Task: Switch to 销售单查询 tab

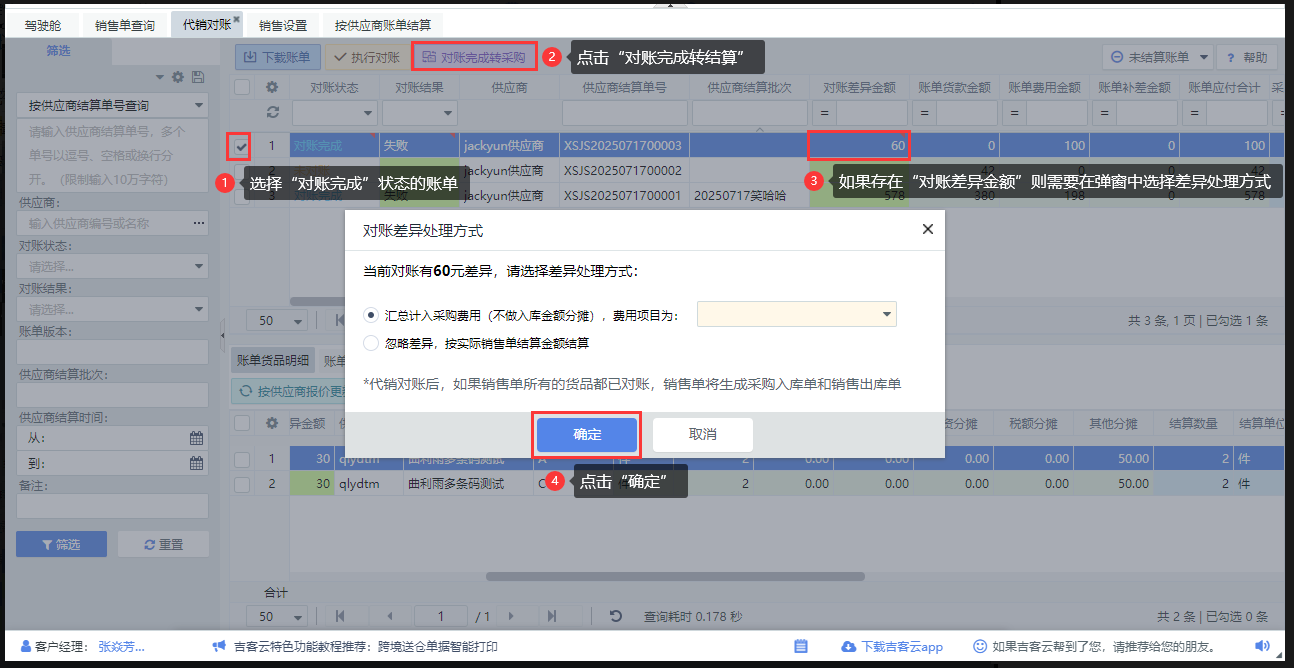Action: pos(125,25)
